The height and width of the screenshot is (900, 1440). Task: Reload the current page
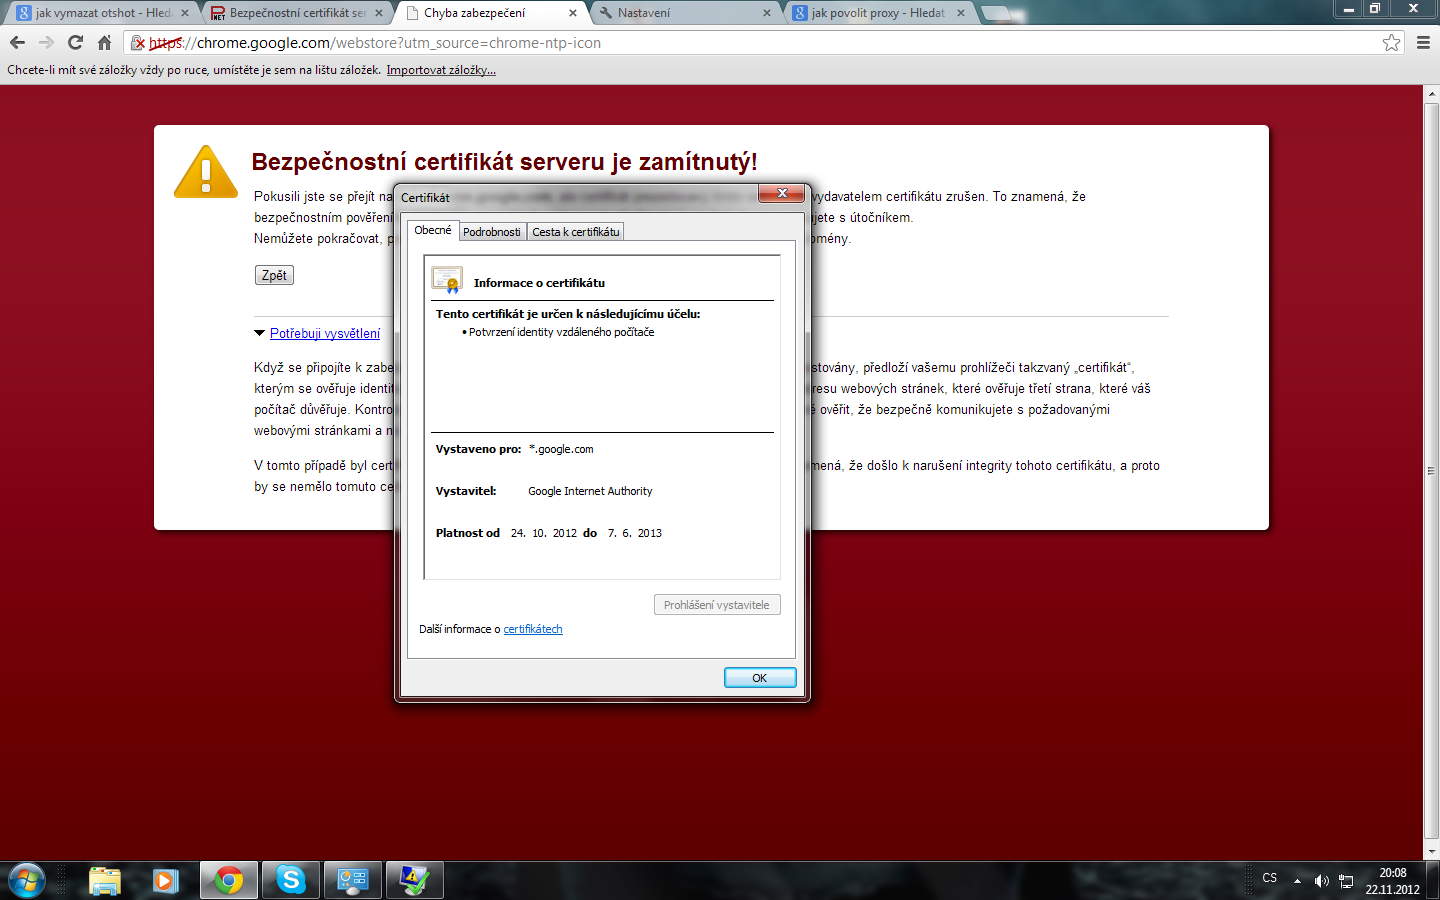(x=75, y=43)
